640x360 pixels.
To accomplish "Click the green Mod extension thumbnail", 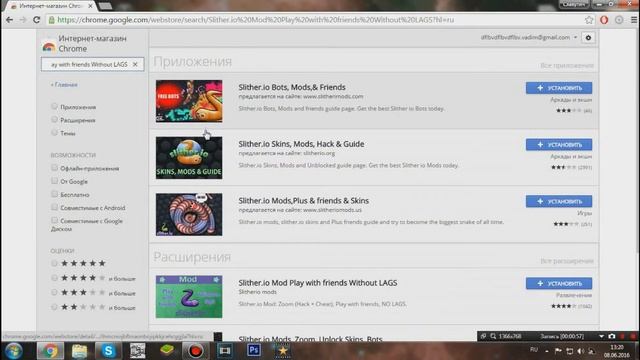I will coord(189,297).
